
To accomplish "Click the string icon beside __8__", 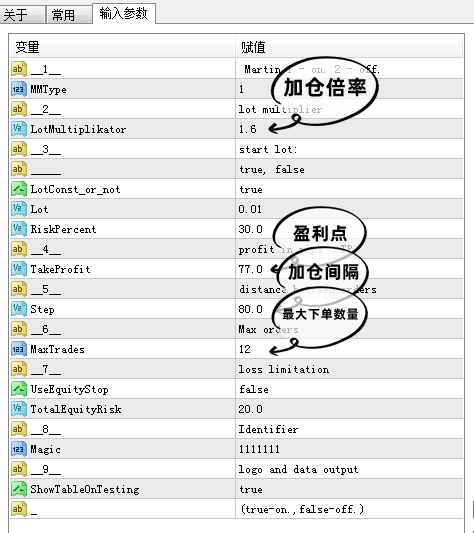I will click(19, 429).
